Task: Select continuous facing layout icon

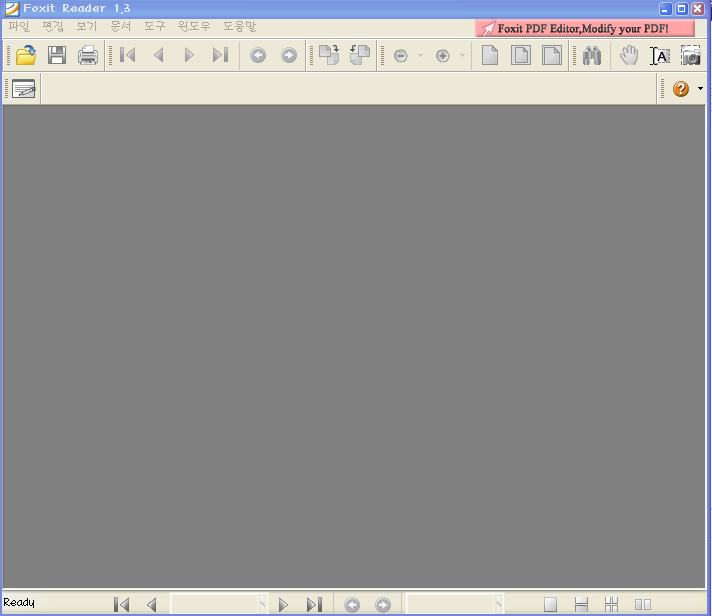Action: pos(612,604)
